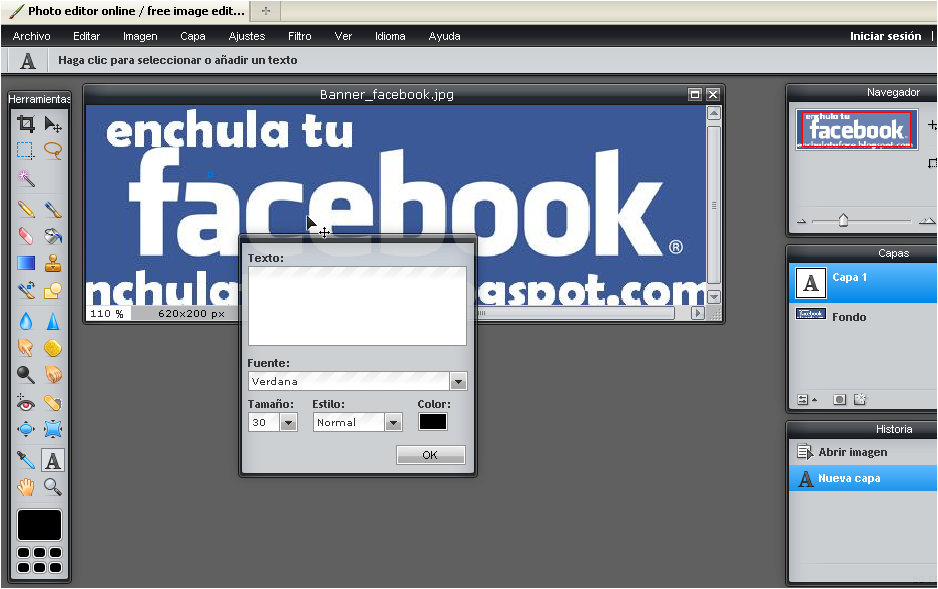Open the Filtro menu

click(300, 36)
